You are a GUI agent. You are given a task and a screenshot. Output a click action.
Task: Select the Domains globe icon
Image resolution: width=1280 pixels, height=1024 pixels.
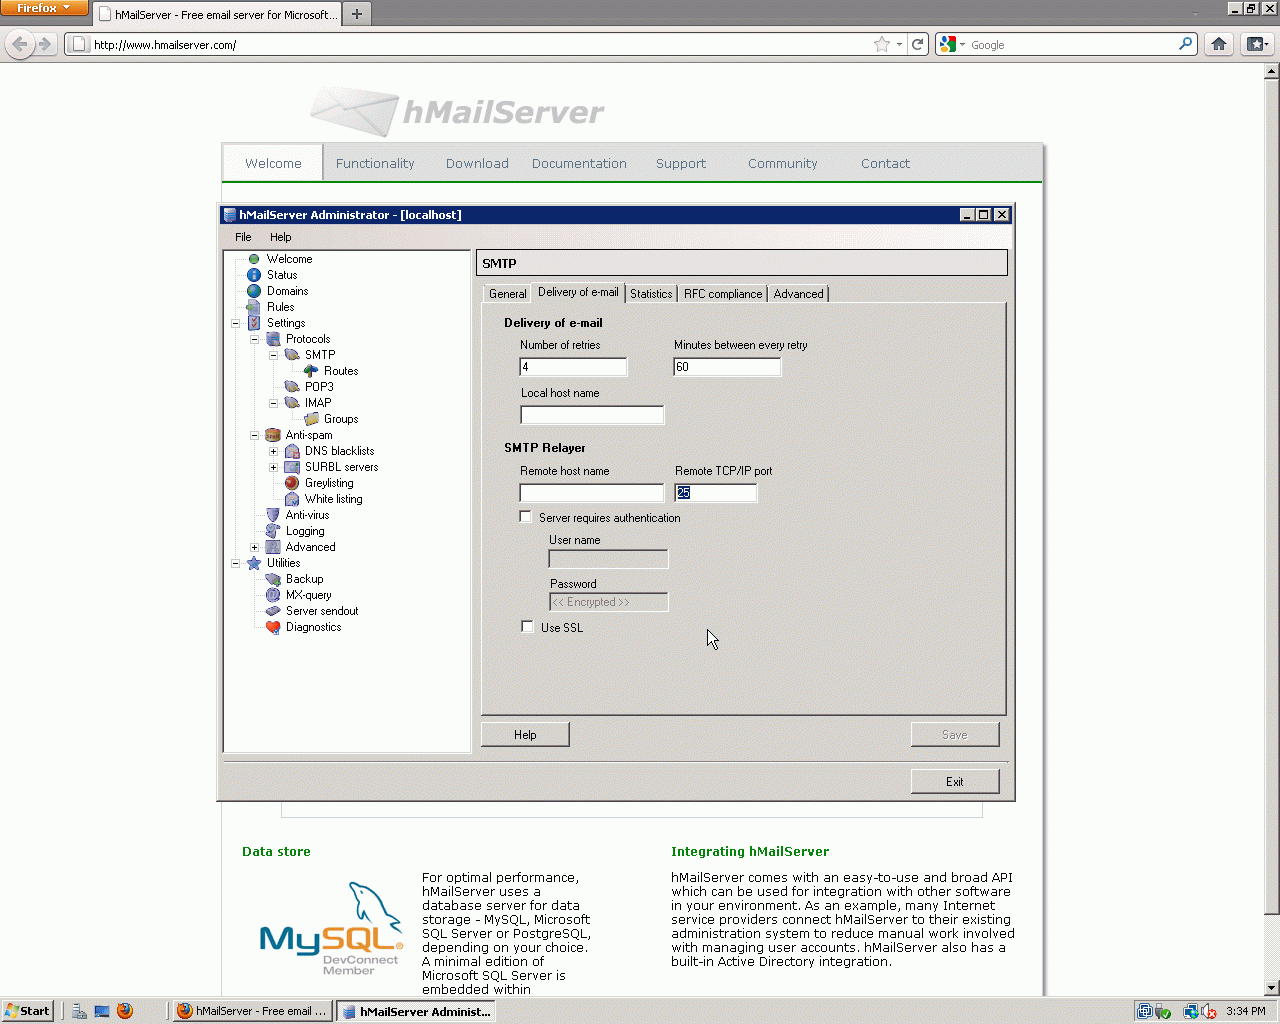tap(254, 291)
